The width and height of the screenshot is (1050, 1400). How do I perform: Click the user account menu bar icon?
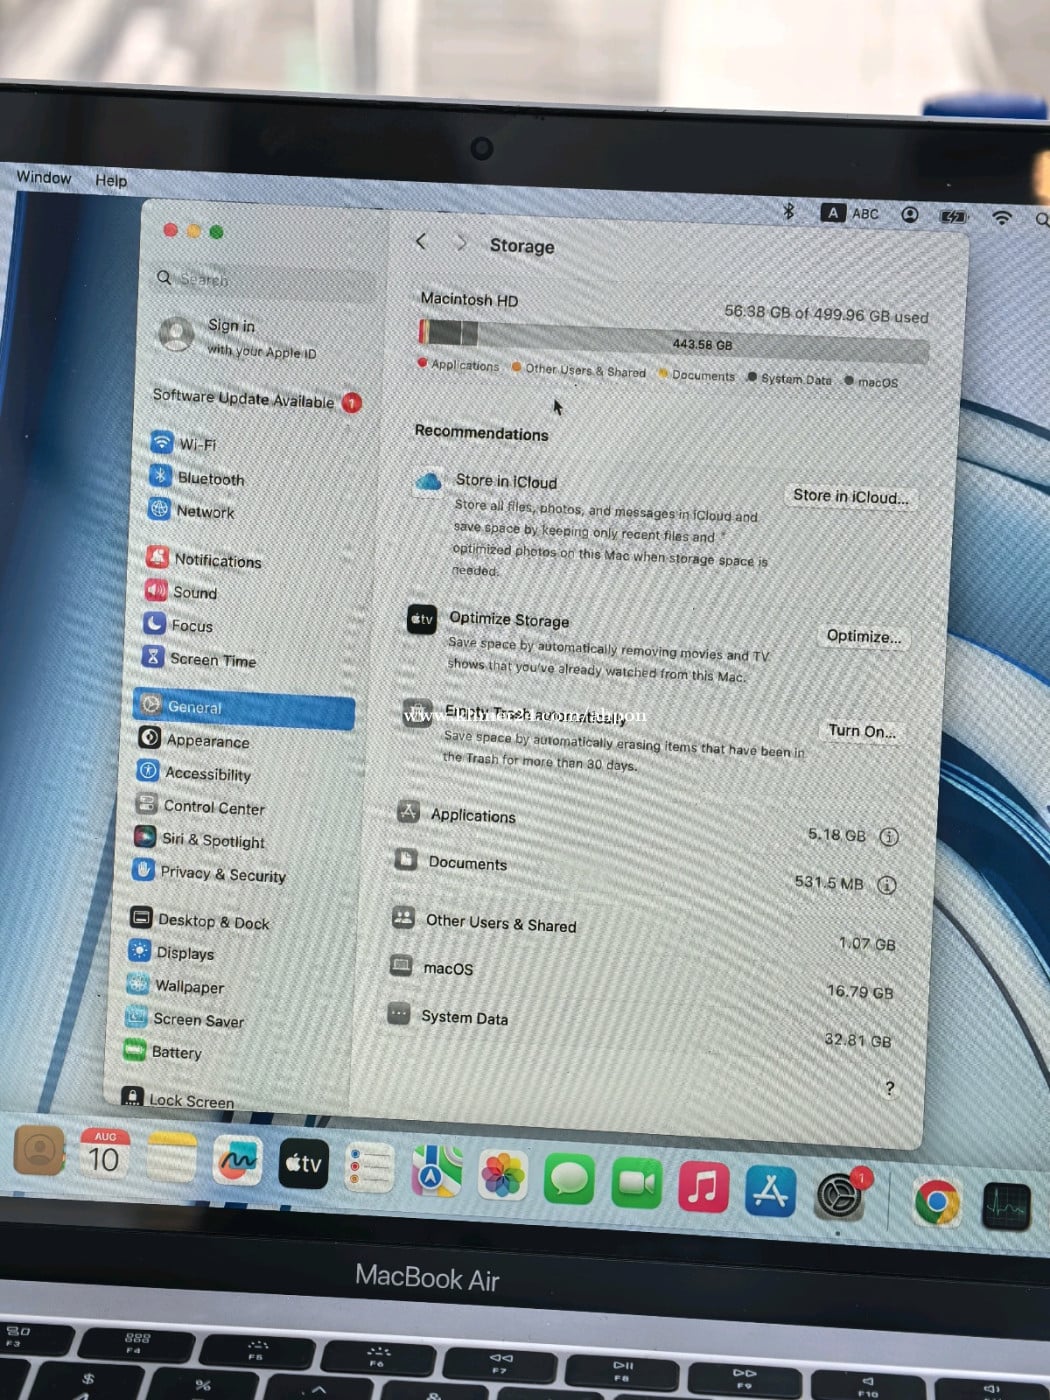coord(909,214)
